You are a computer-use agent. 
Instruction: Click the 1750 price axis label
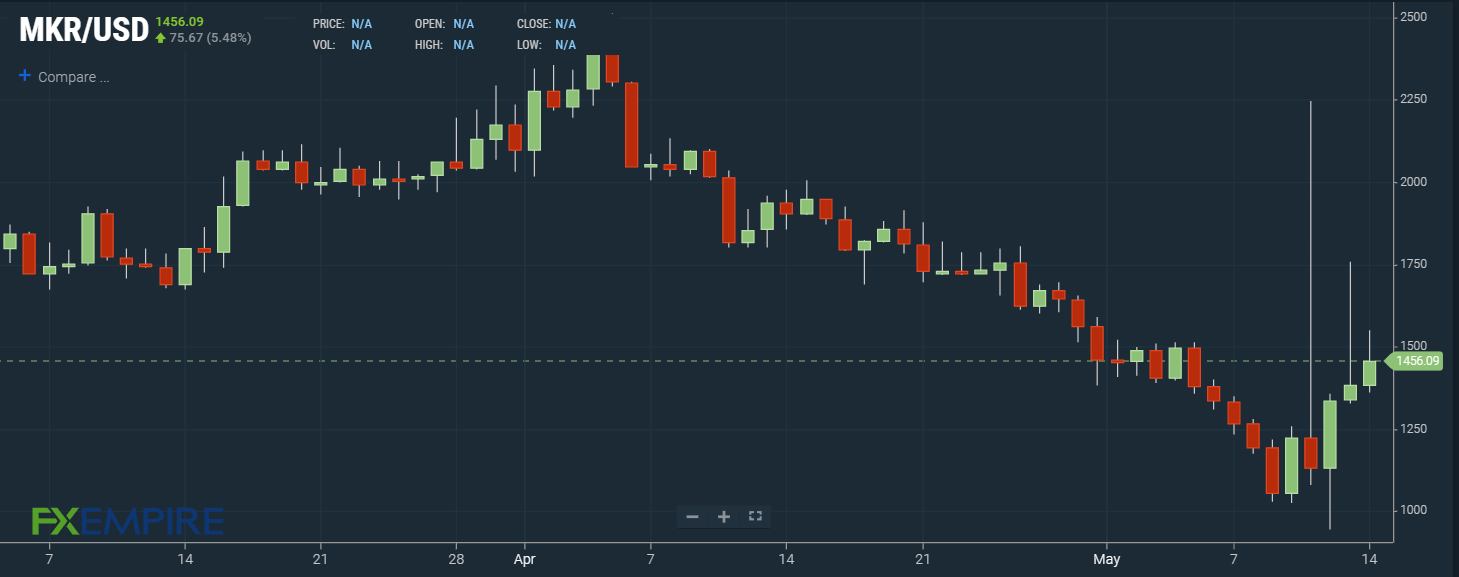(x=1413, y=264)
